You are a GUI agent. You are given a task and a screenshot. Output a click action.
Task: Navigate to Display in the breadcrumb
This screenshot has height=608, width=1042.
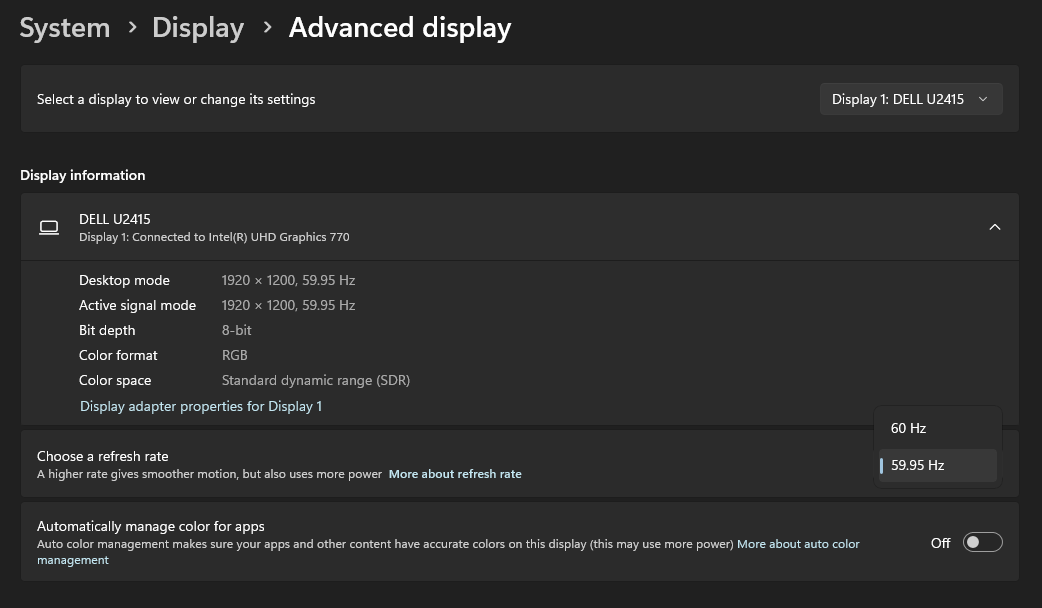tap(198, 28)
